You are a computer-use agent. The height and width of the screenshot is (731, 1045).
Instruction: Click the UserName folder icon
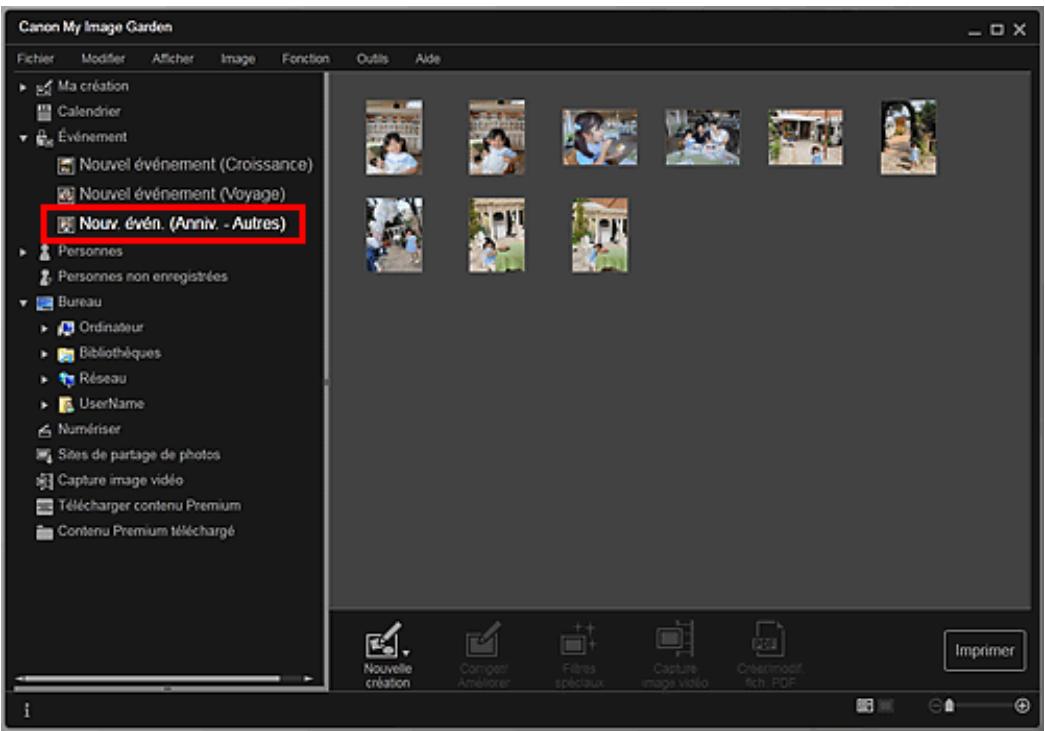click(66, 404)
